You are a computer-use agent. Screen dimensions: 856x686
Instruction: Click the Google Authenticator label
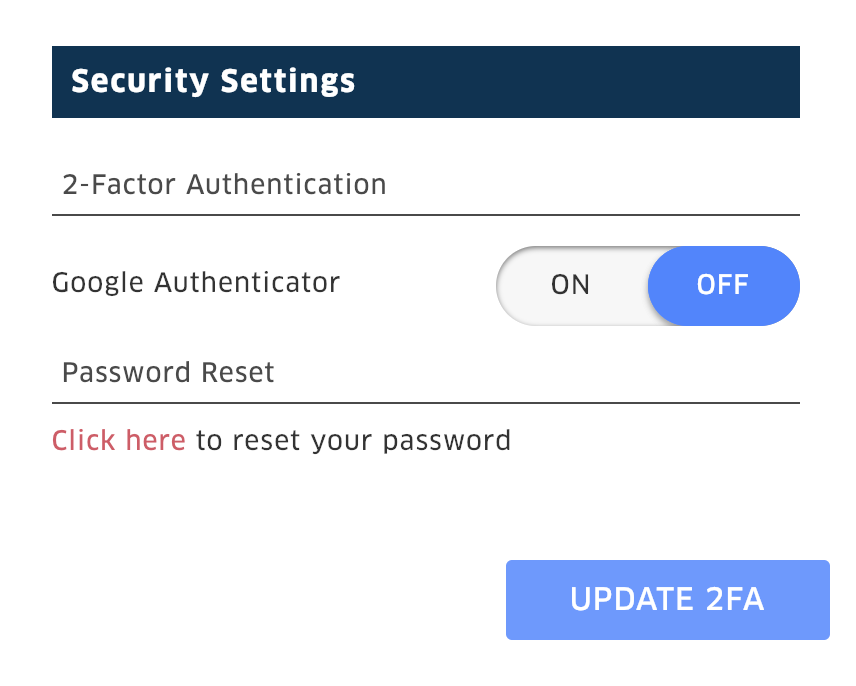click(x=196, y=283)
